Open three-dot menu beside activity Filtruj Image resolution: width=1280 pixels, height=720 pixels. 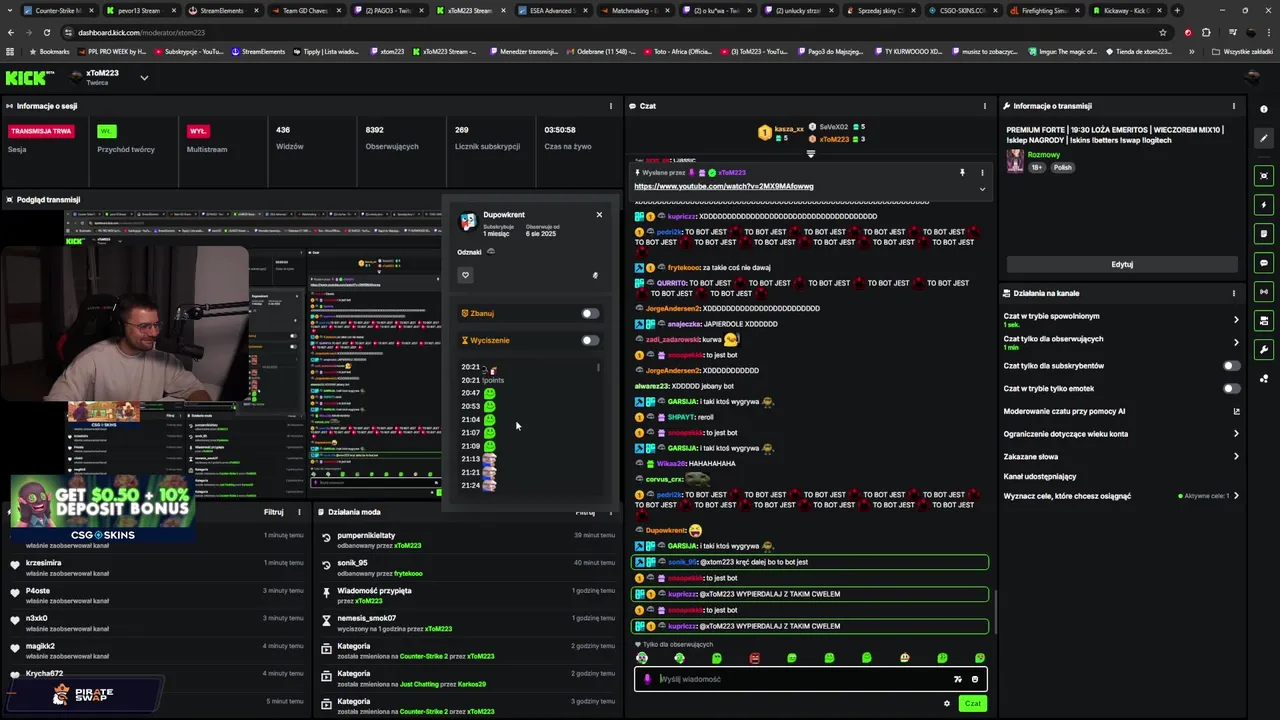[x=299, y=512]
